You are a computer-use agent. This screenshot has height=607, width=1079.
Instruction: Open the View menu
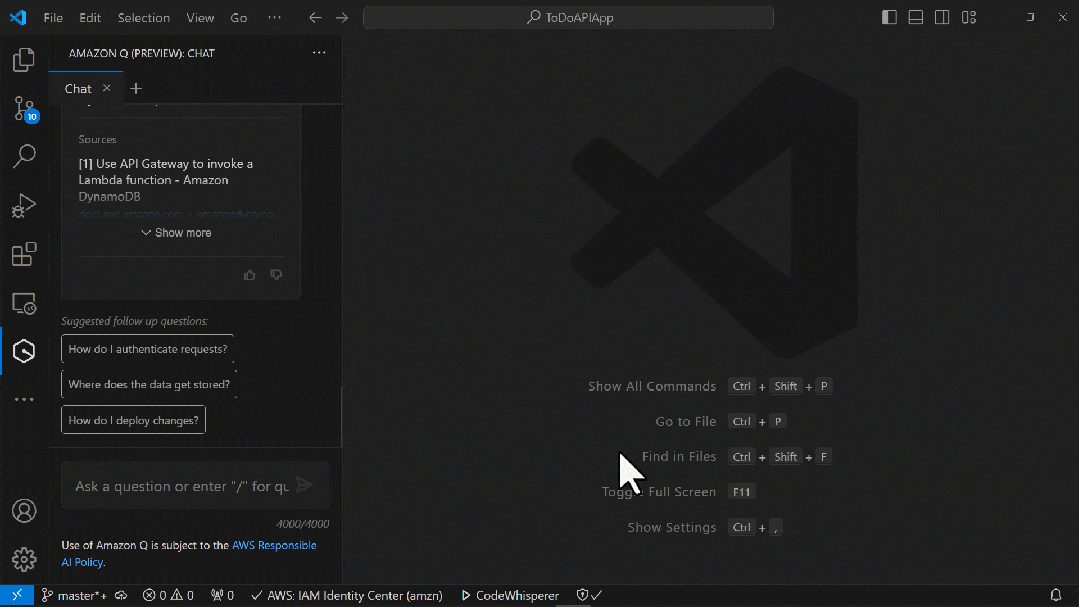[200, 18]
